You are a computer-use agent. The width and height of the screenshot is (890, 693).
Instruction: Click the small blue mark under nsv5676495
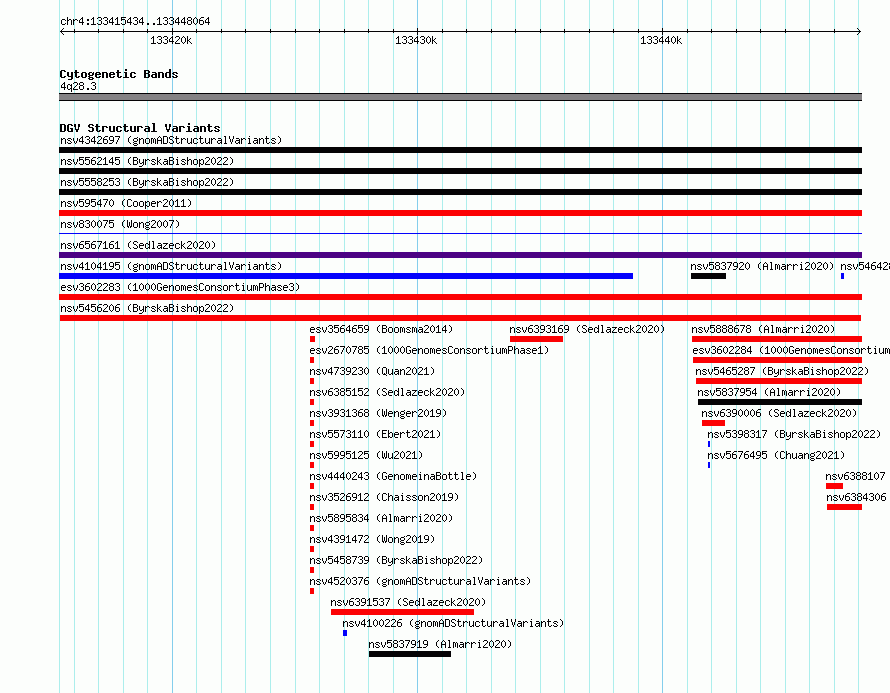[x=709, y=465]
